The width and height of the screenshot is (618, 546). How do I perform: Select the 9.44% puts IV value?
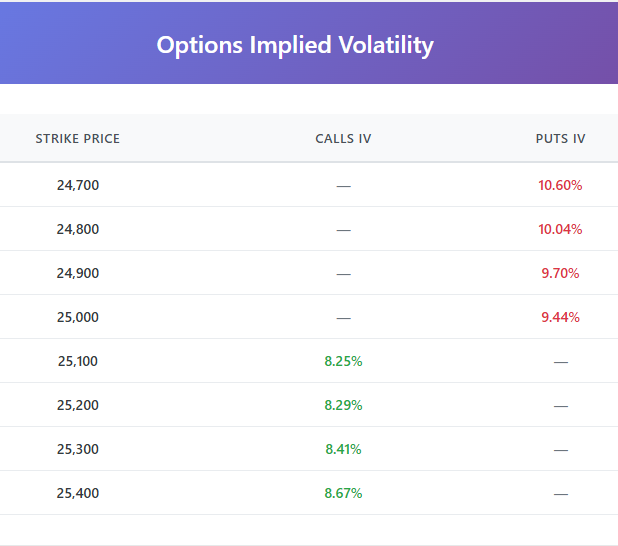tap(560, 317)
